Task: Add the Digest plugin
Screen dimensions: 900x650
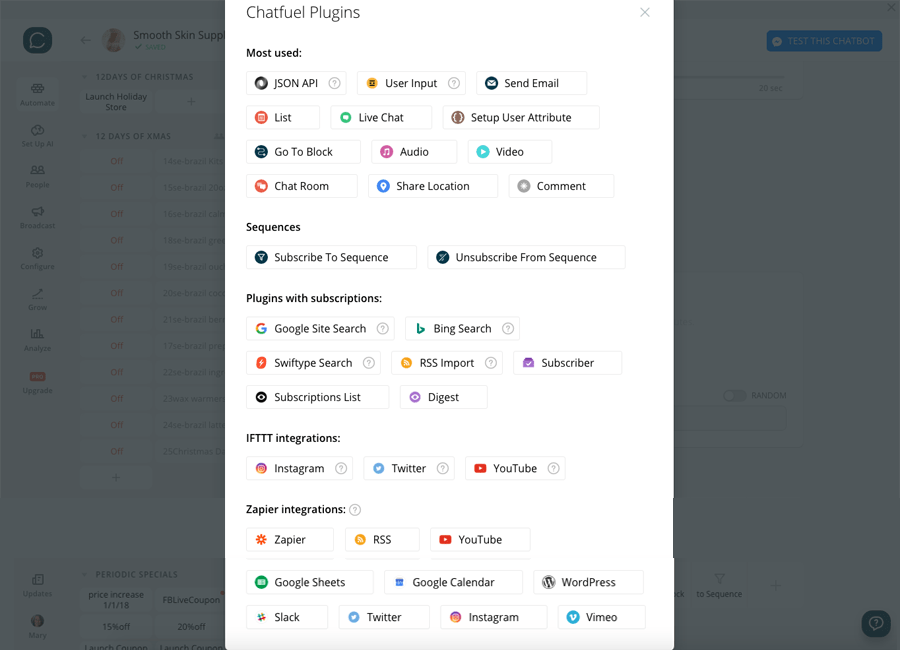Action: [443, 397]
